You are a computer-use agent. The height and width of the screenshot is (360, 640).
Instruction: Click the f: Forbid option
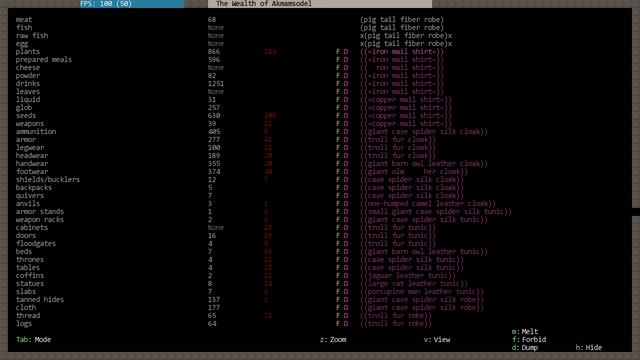click(529, 340)
